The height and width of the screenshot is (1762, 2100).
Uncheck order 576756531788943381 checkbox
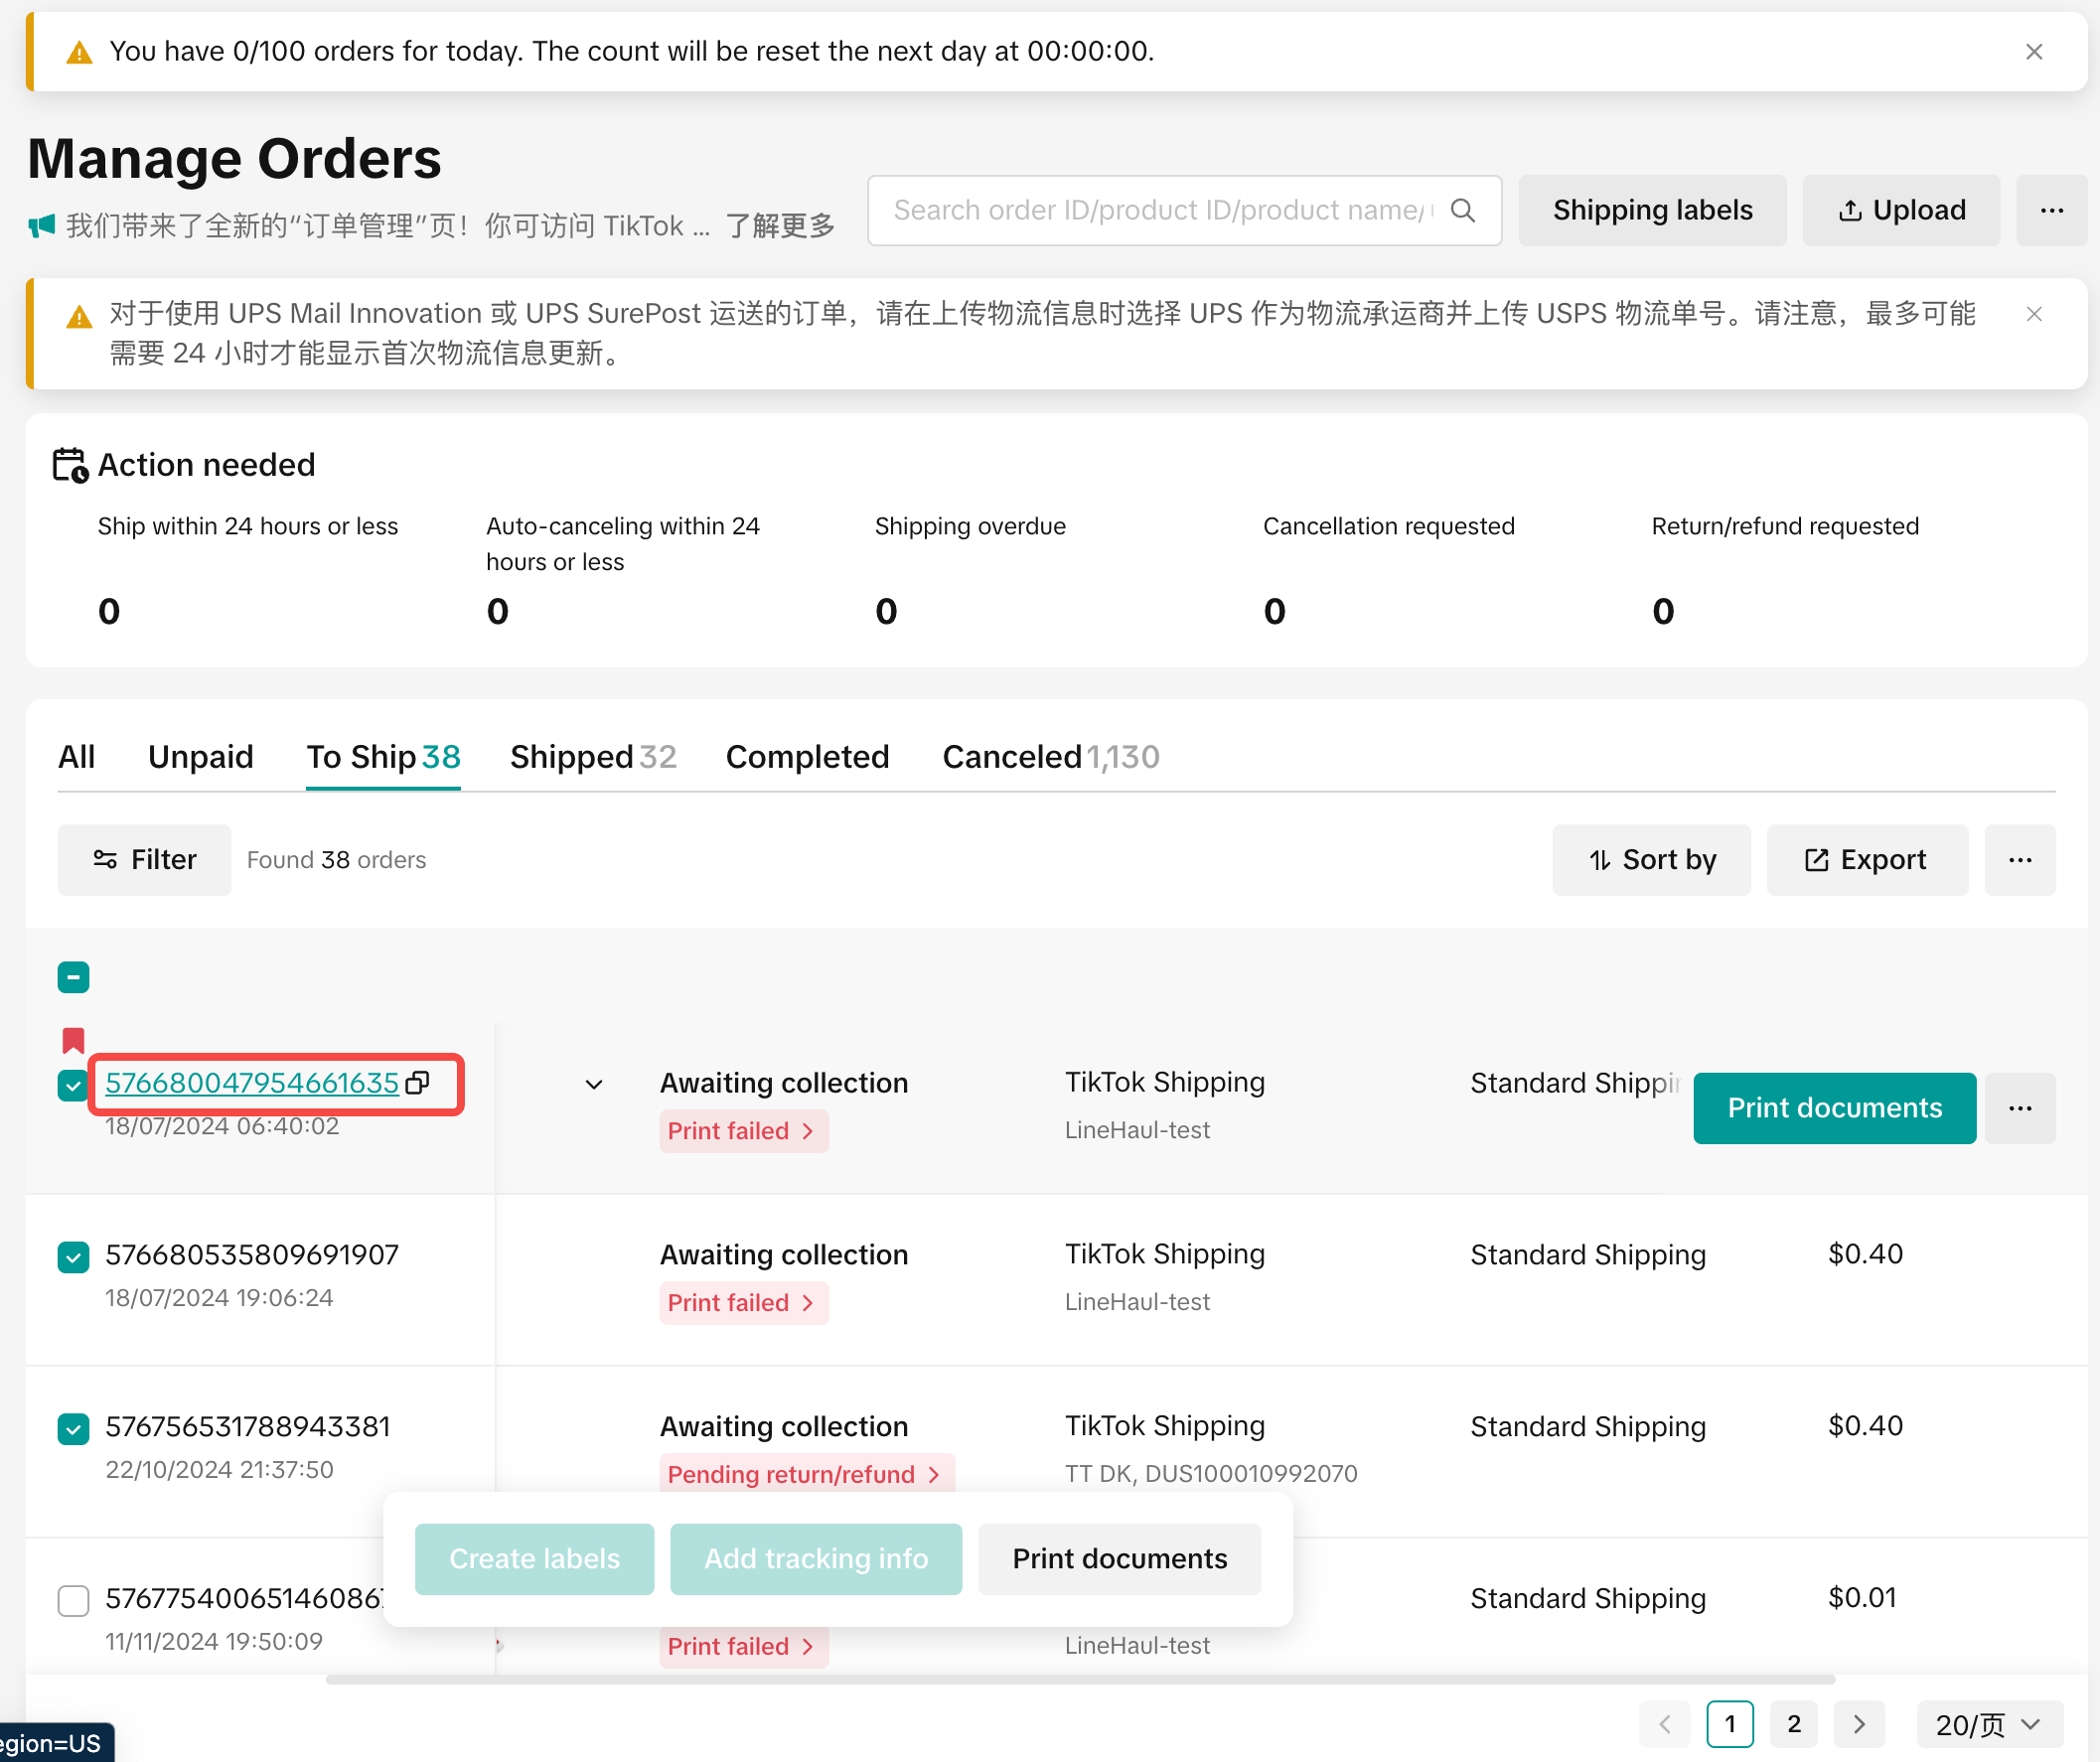[73, 1428]
